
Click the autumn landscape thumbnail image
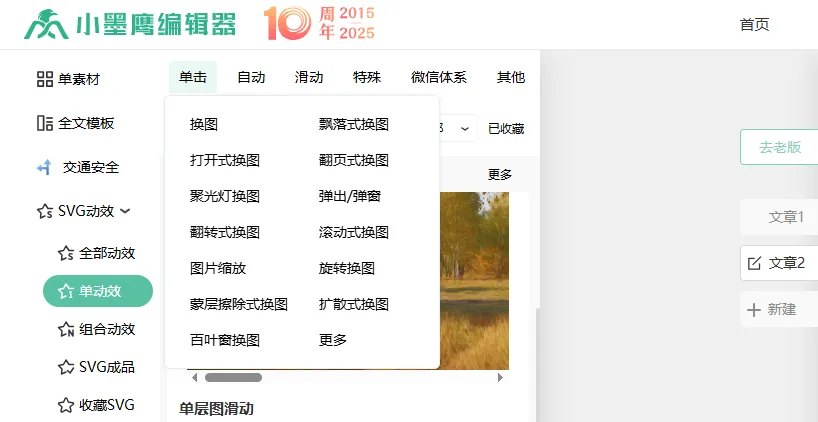tap(474, 281)
